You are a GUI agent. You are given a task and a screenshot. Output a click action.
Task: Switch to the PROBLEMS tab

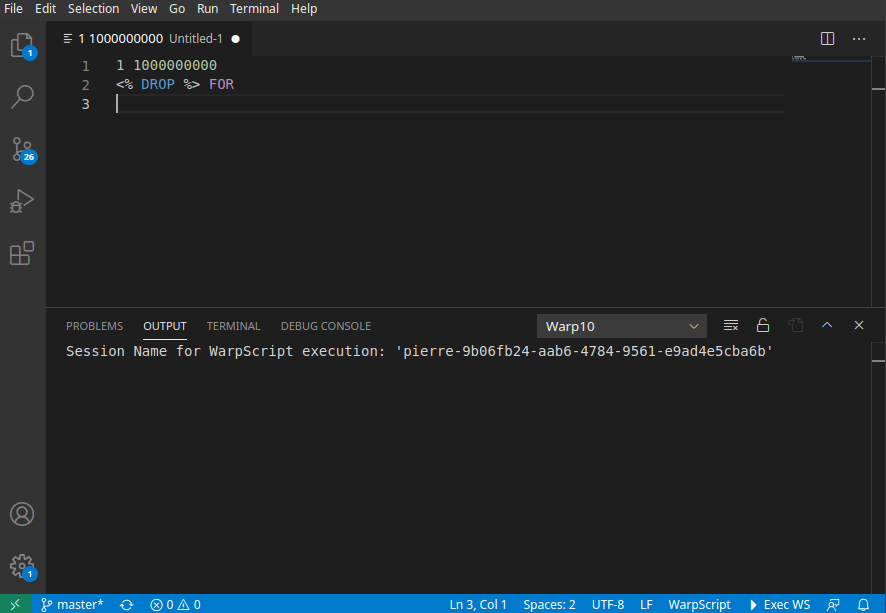point(94,326)
